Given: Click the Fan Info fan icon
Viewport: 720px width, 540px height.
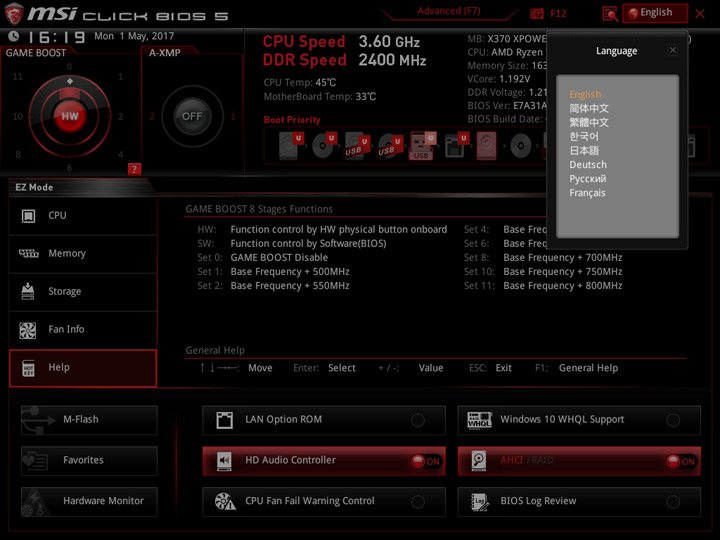Looking at the screenshot, I should coord(28,330).
